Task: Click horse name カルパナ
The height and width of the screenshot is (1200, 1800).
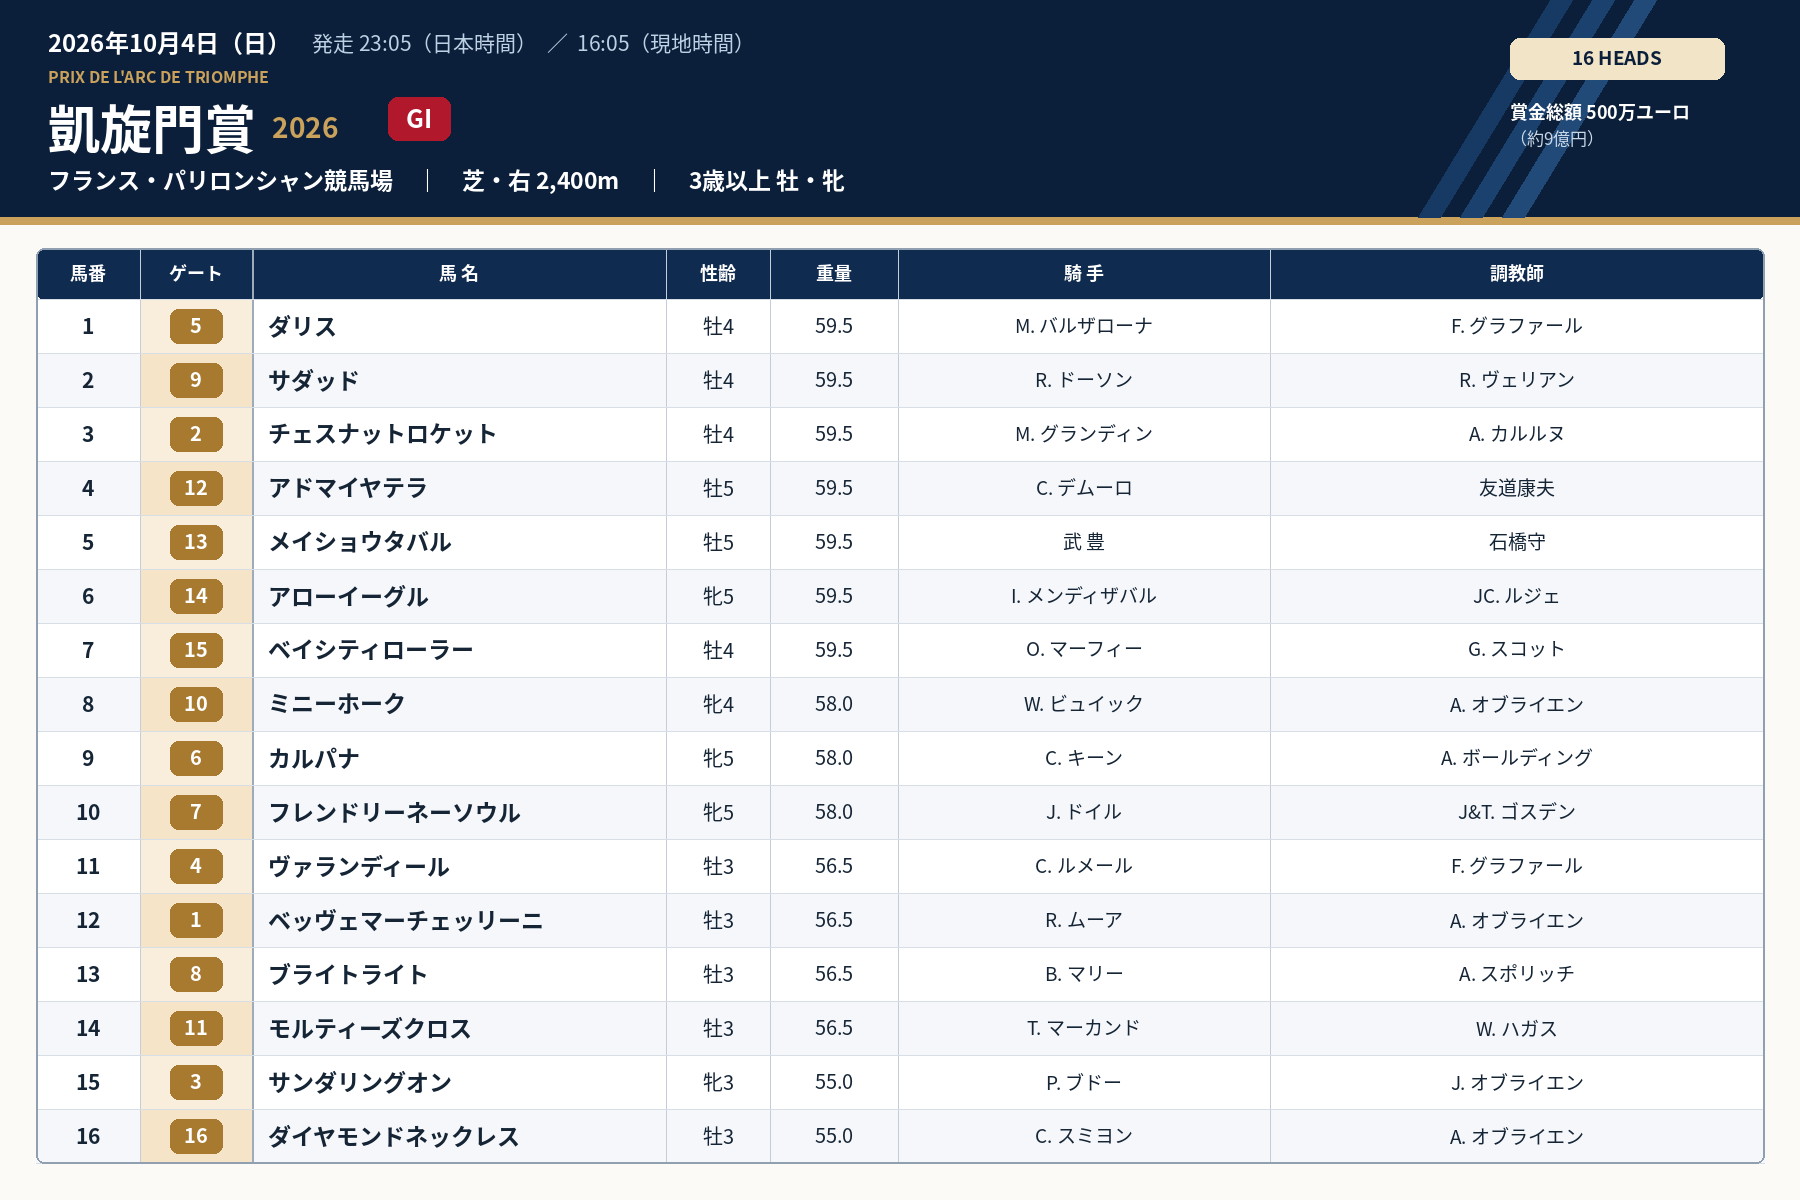Action: [x=314, y=759]
